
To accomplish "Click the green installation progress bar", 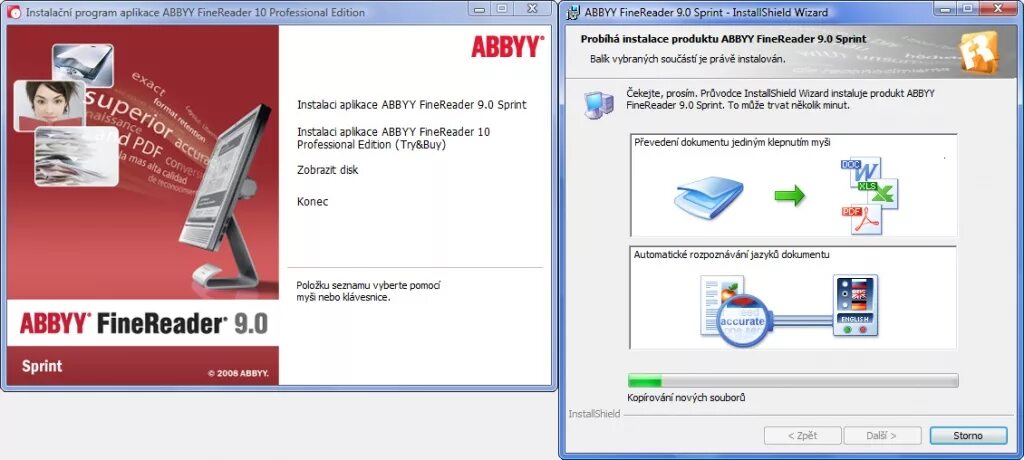I will point(793,380).
